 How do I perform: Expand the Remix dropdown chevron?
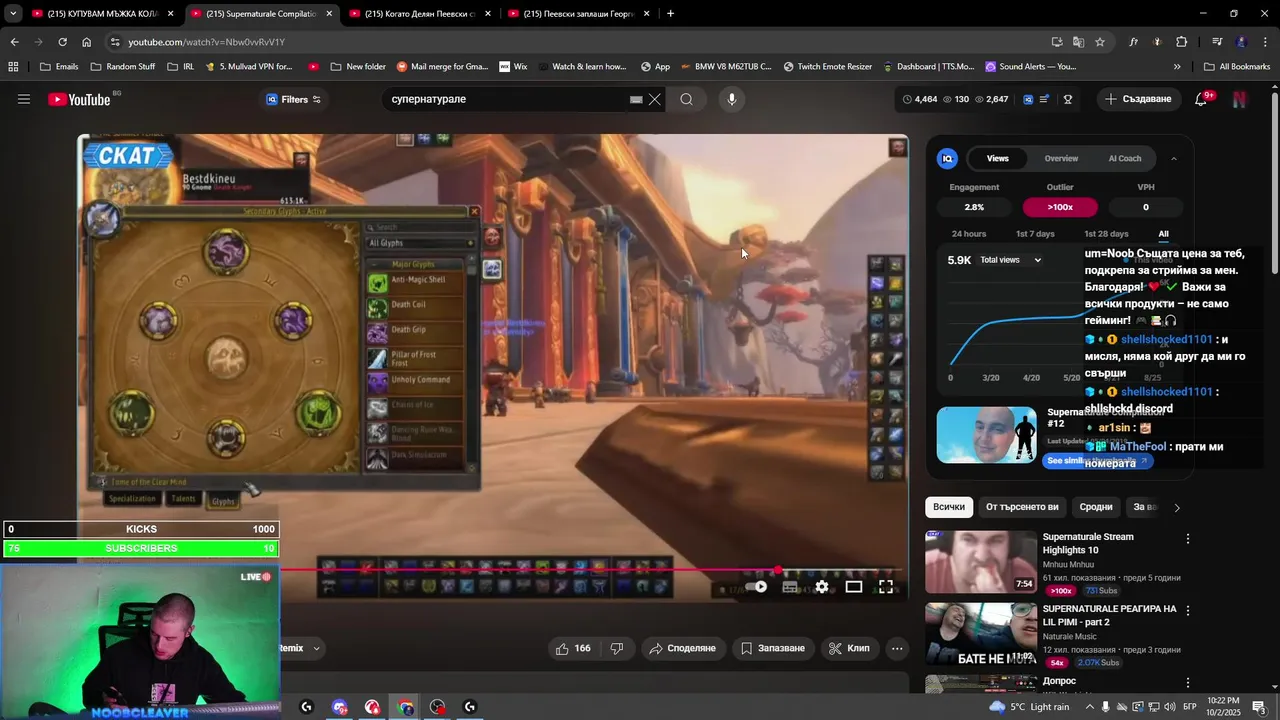pyautogui.click(x=317, y=648)
